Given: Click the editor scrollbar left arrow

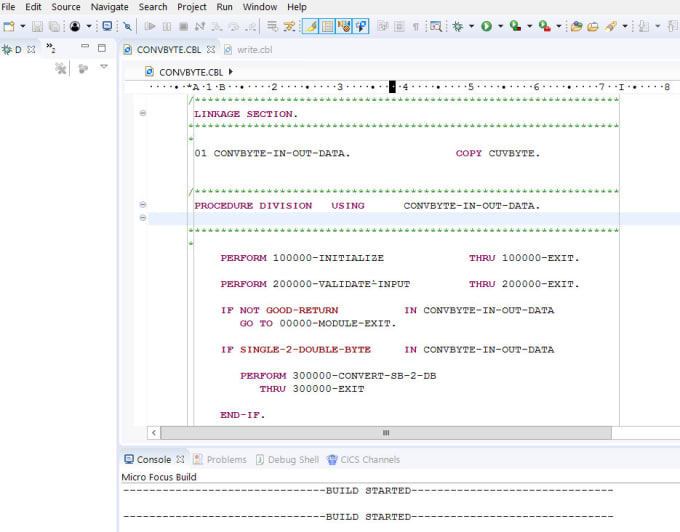Looking at the screenshot, I should click(x=154, y=433).
